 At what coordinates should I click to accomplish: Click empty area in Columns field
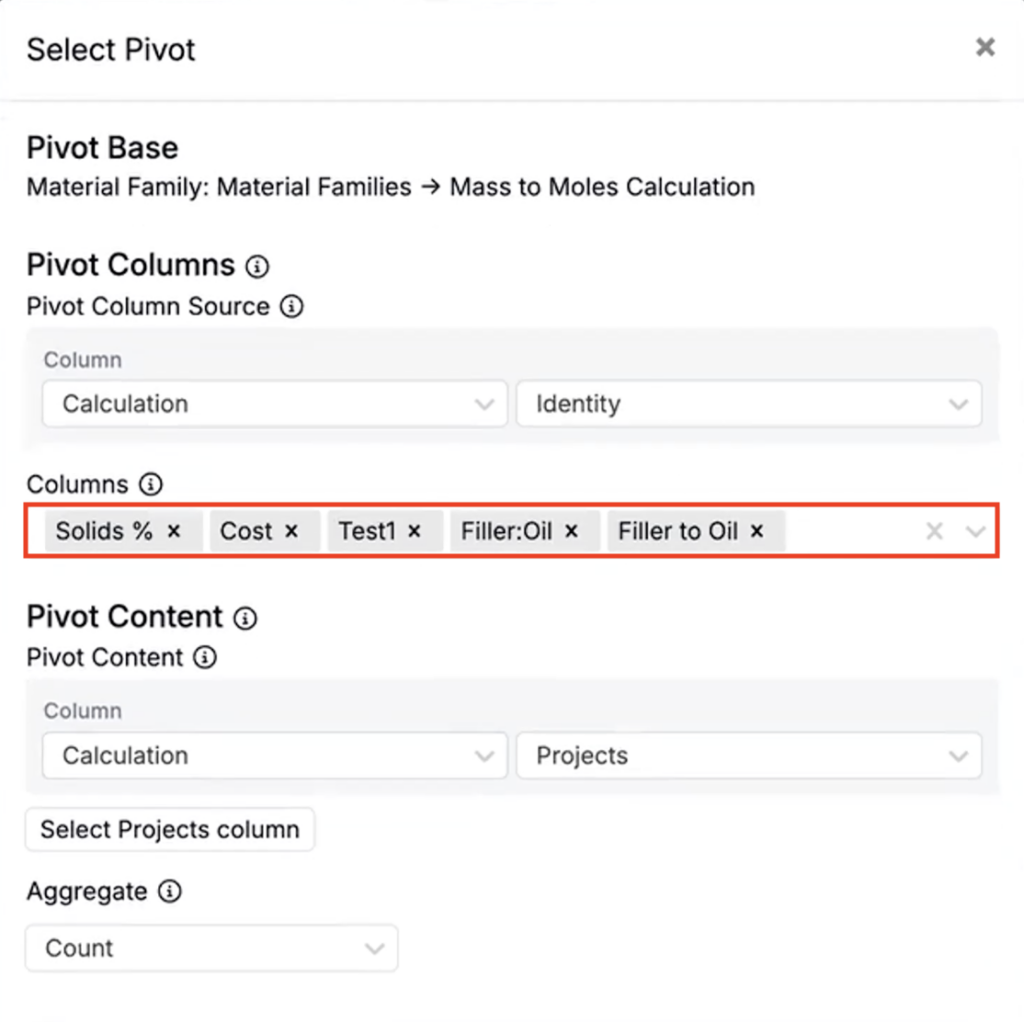pyautogui.click(x=850, y=532)
